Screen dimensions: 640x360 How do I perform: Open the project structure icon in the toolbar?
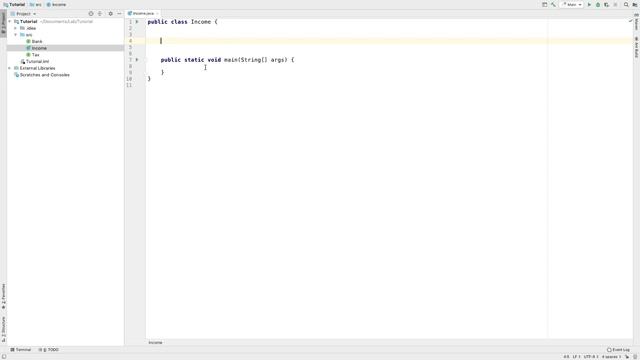pos(544,4)
